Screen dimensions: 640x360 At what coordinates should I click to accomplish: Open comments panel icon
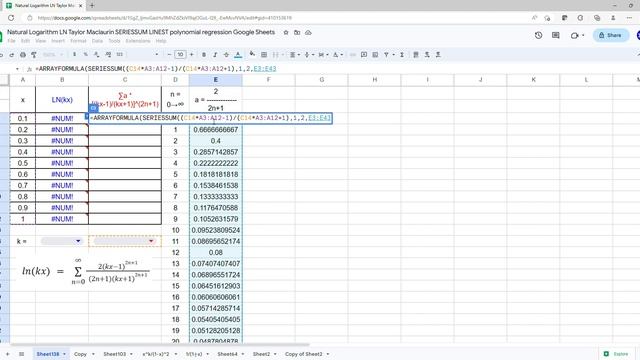556,36
